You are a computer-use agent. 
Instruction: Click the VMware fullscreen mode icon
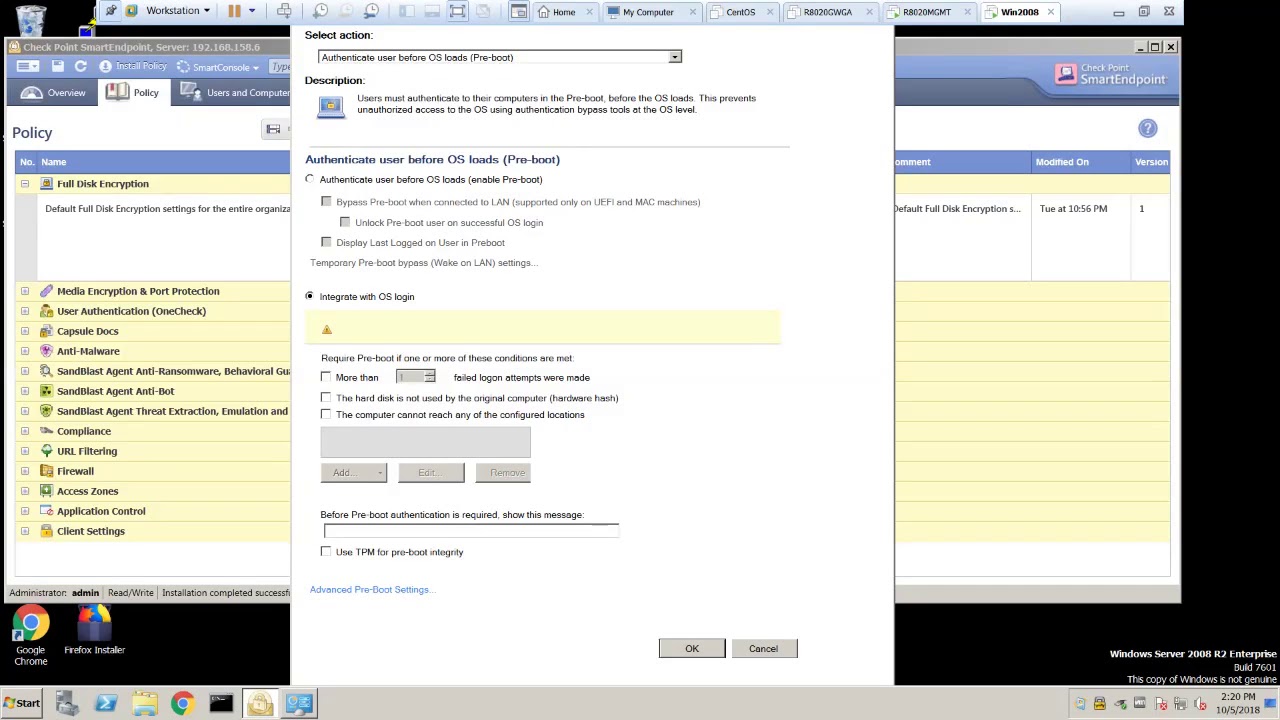[457, 11]
